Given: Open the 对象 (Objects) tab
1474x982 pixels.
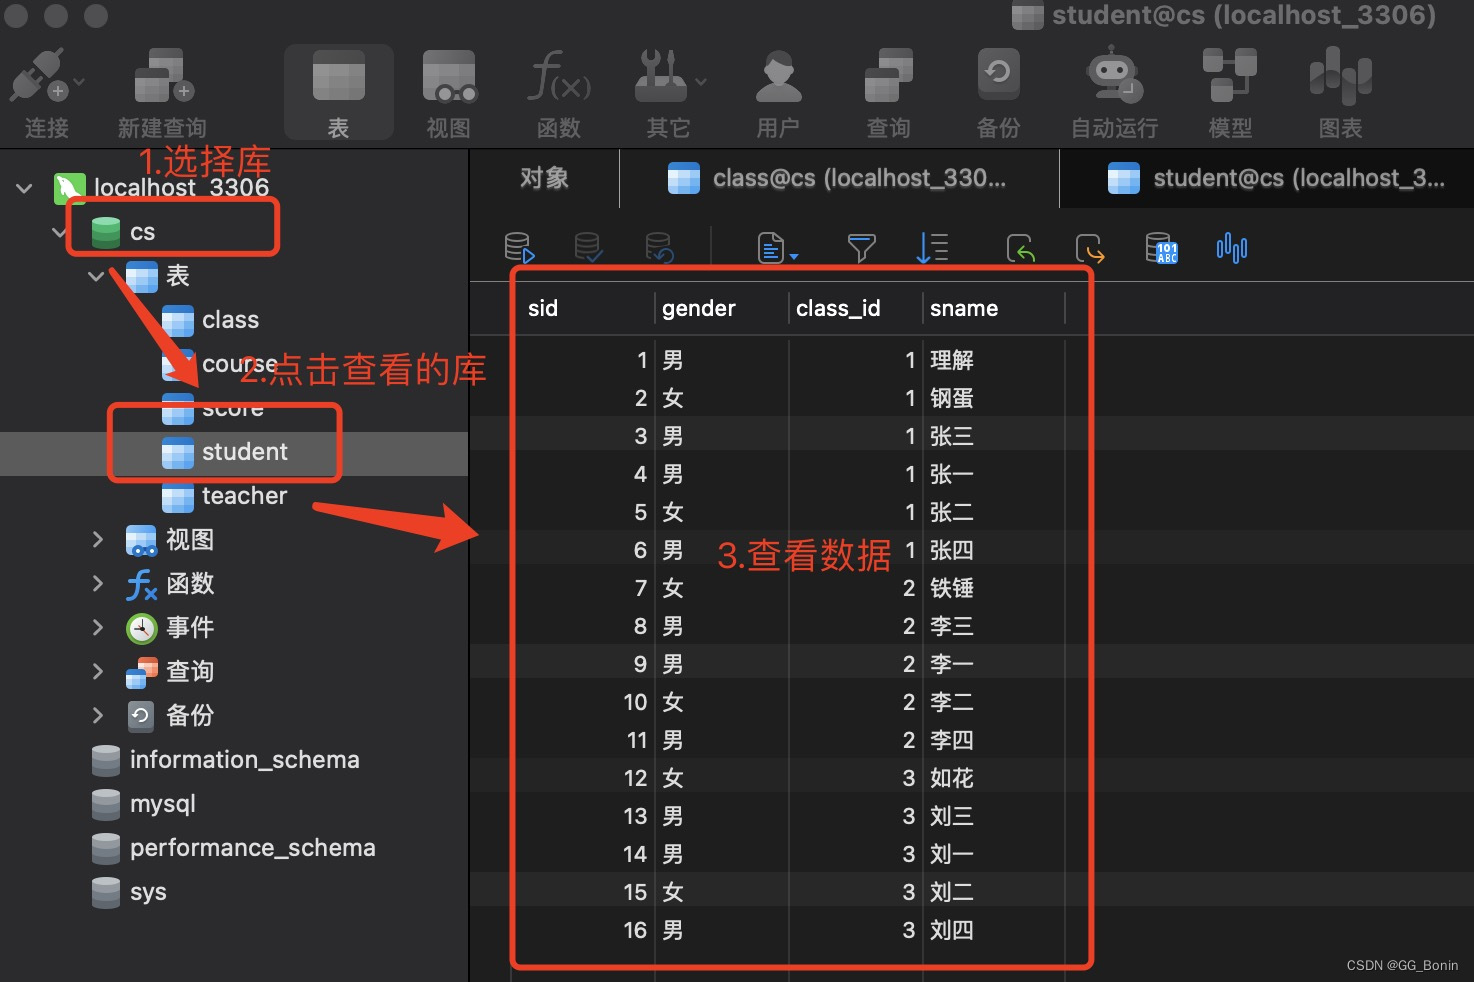Looking at the screenshot, I should tap(543, 178).
